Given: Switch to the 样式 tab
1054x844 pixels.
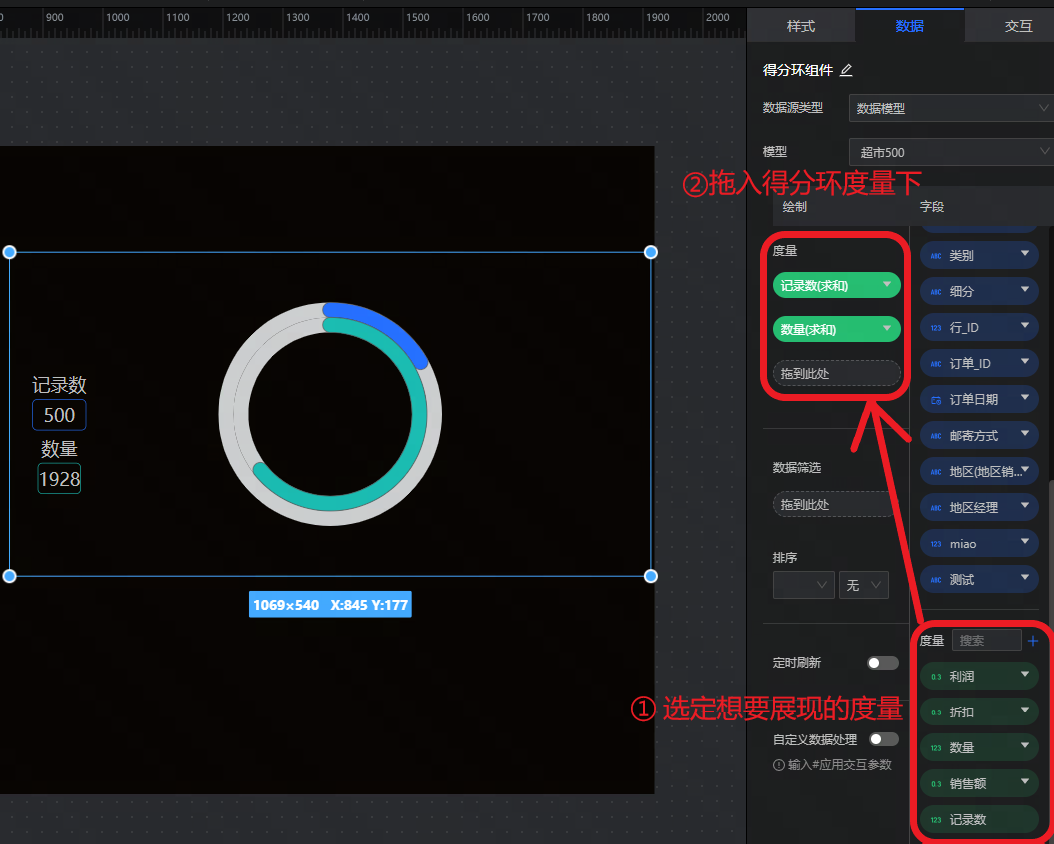Looking at the screenshot, I should pyautogui.click(x=801, y=26).
